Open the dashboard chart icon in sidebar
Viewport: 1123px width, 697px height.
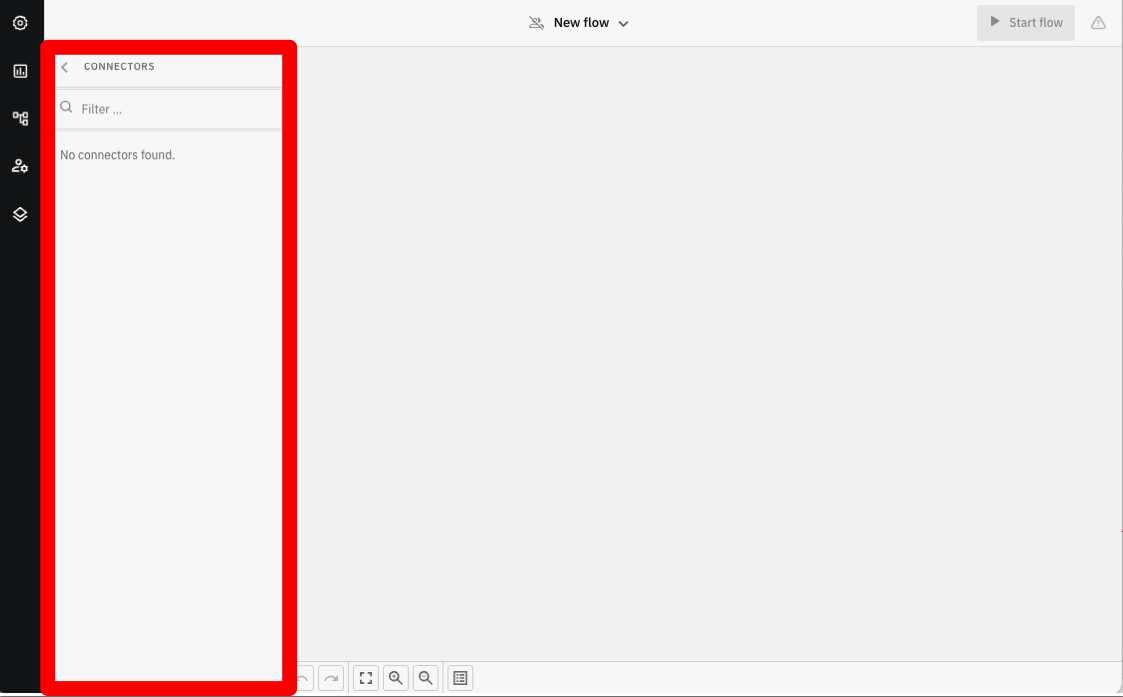coord(20,71)
